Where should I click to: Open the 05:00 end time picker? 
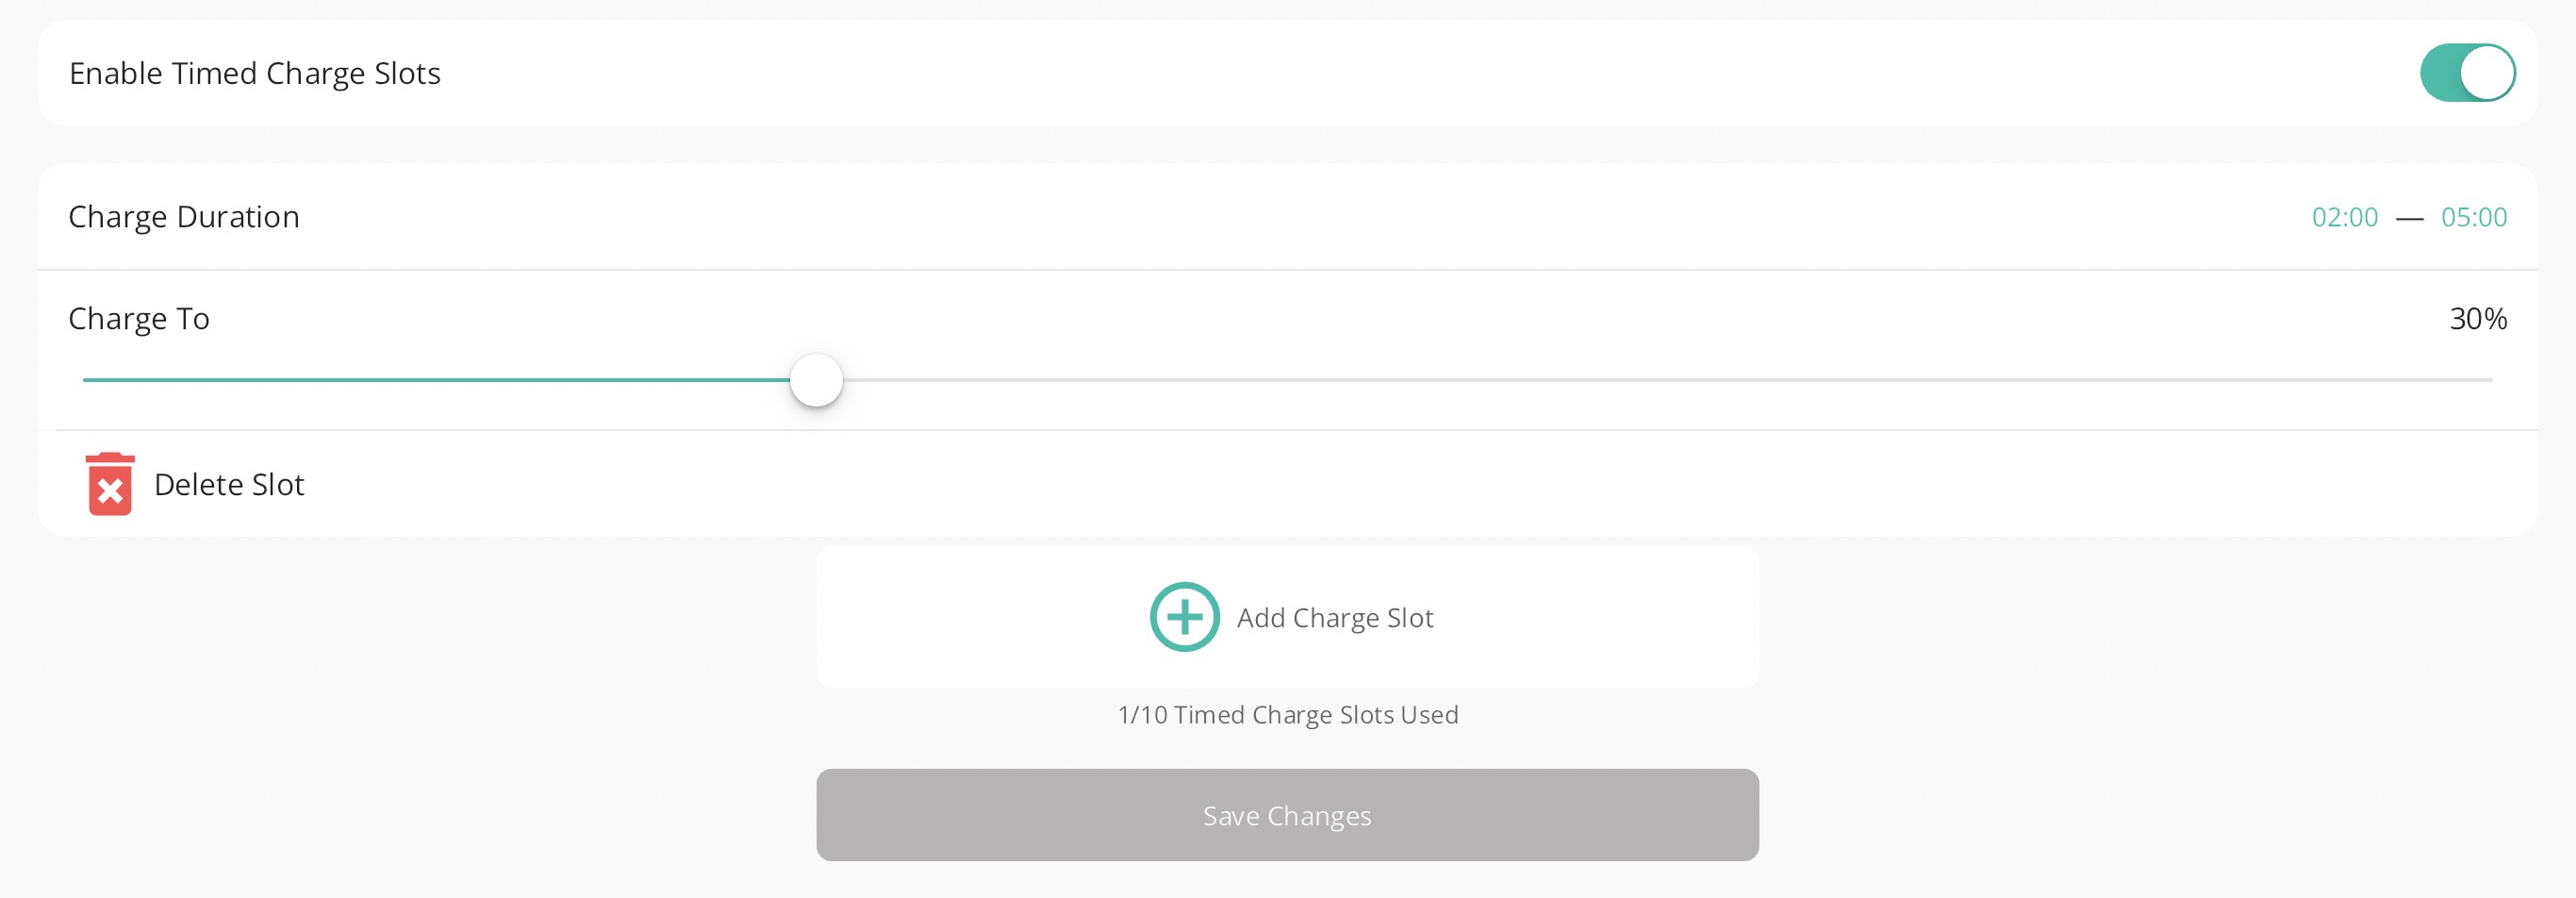[x=2474, y=217]
